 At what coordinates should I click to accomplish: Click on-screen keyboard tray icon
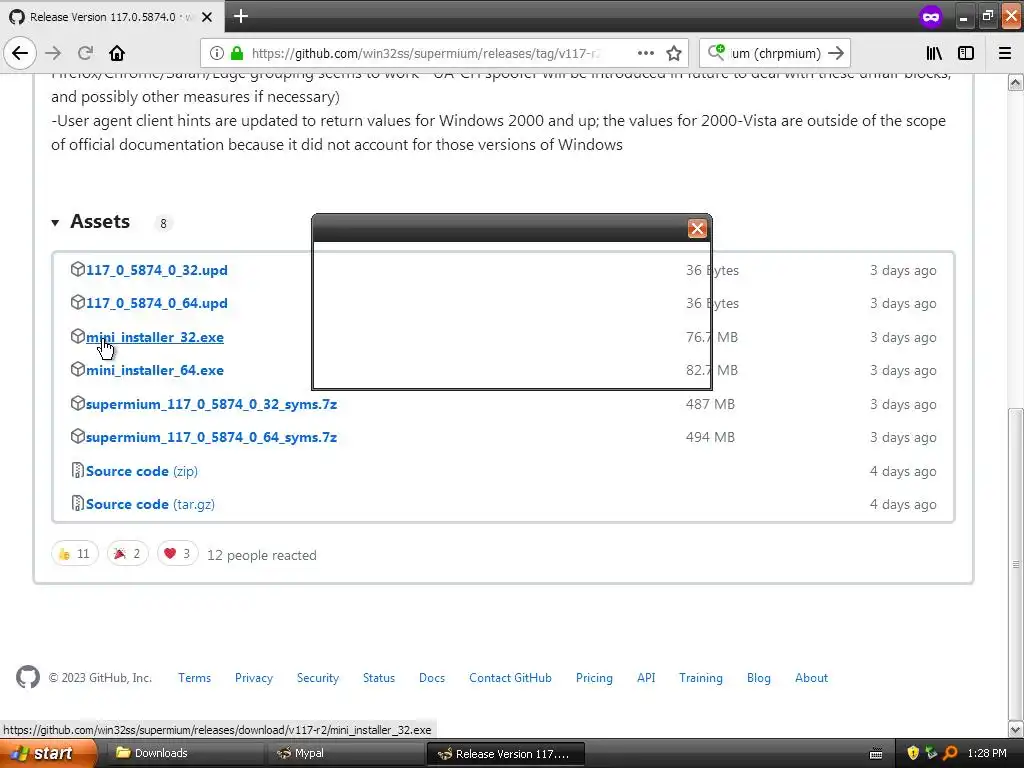point(876,754)
